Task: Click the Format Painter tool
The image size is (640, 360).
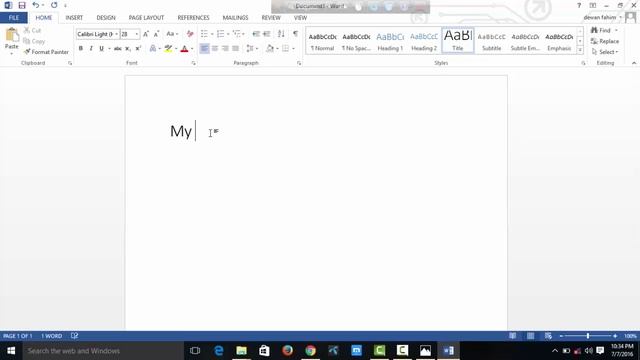Action: 46,52
